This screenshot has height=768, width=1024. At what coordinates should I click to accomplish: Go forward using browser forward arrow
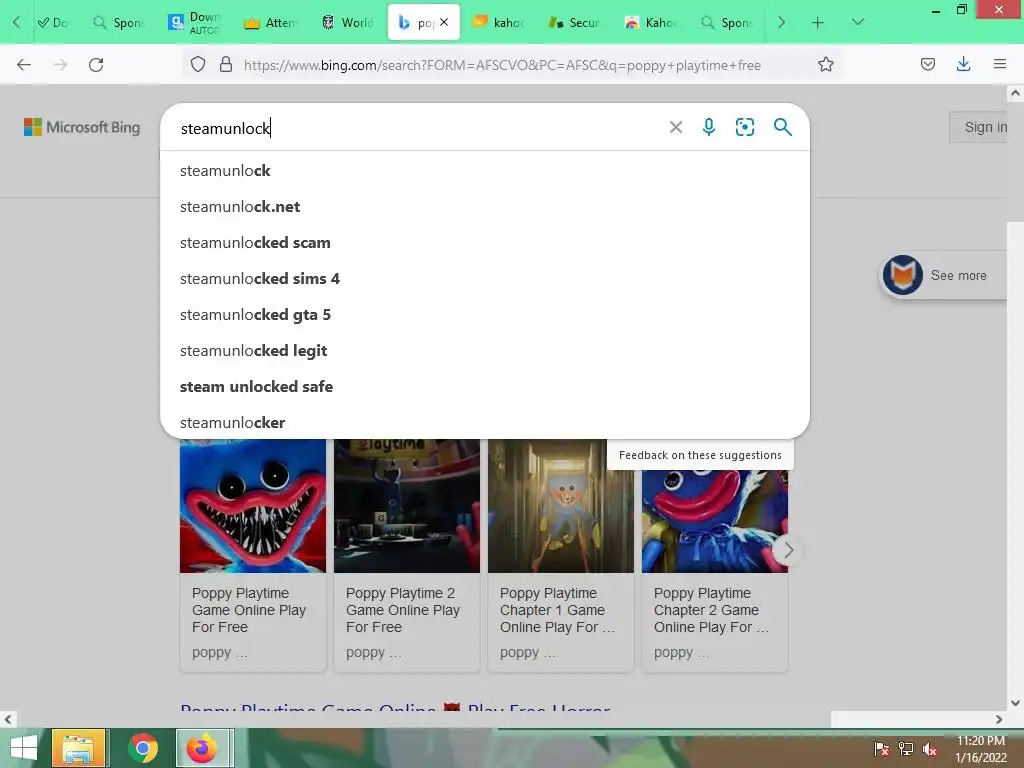[60, 65]
